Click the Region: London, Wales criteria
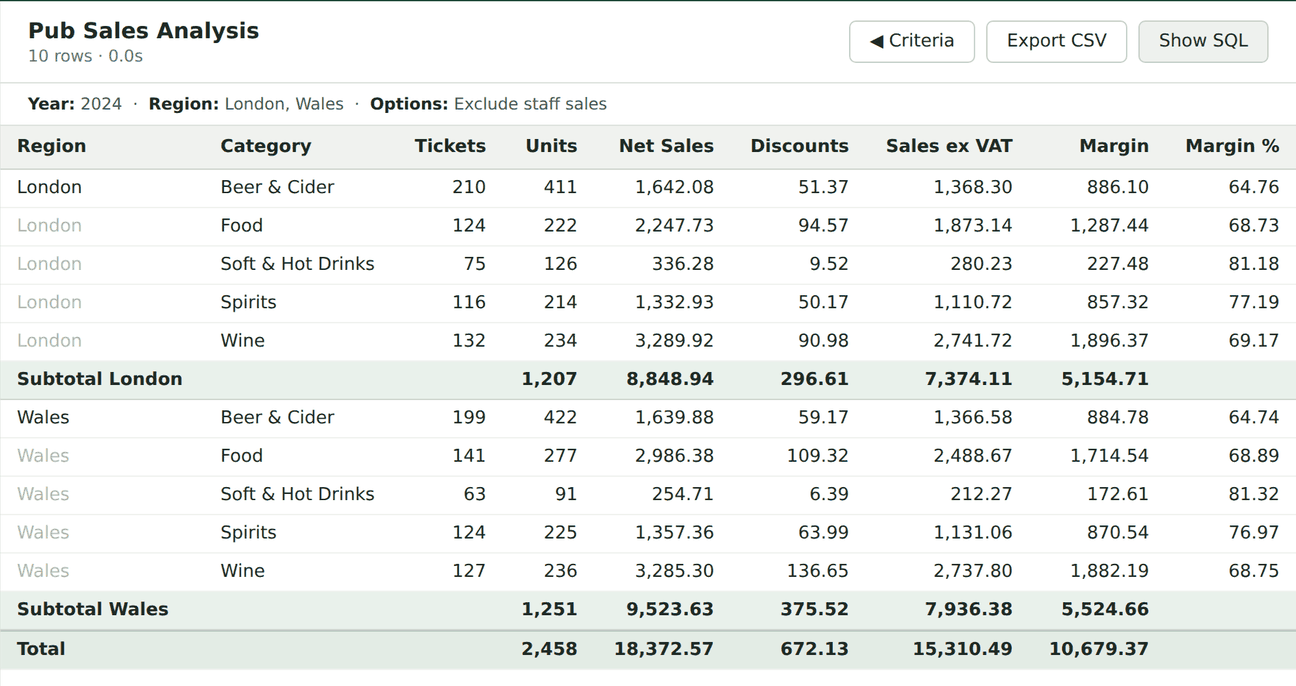Image resolution: width=1296 pixels, height=686 pixels. (246, 104)
